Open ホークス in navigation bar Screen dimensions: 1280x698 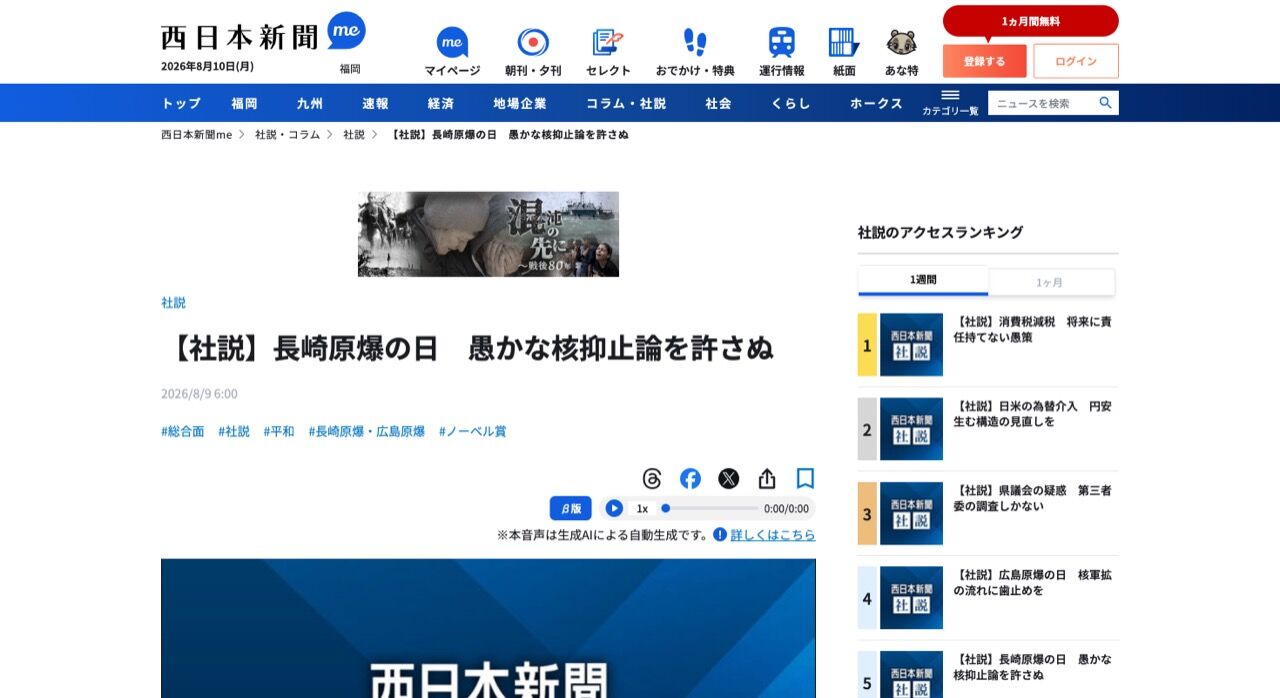[877, 103]
